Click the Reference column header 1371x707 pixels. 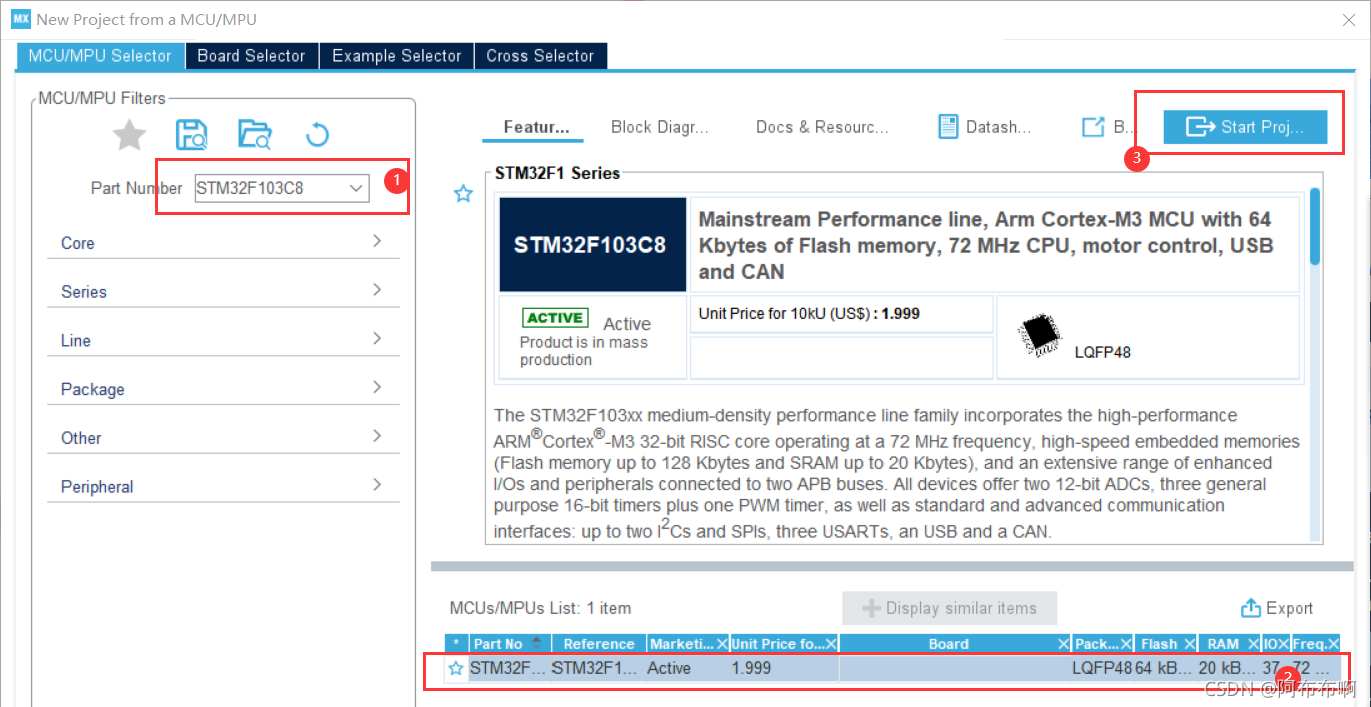598,644
